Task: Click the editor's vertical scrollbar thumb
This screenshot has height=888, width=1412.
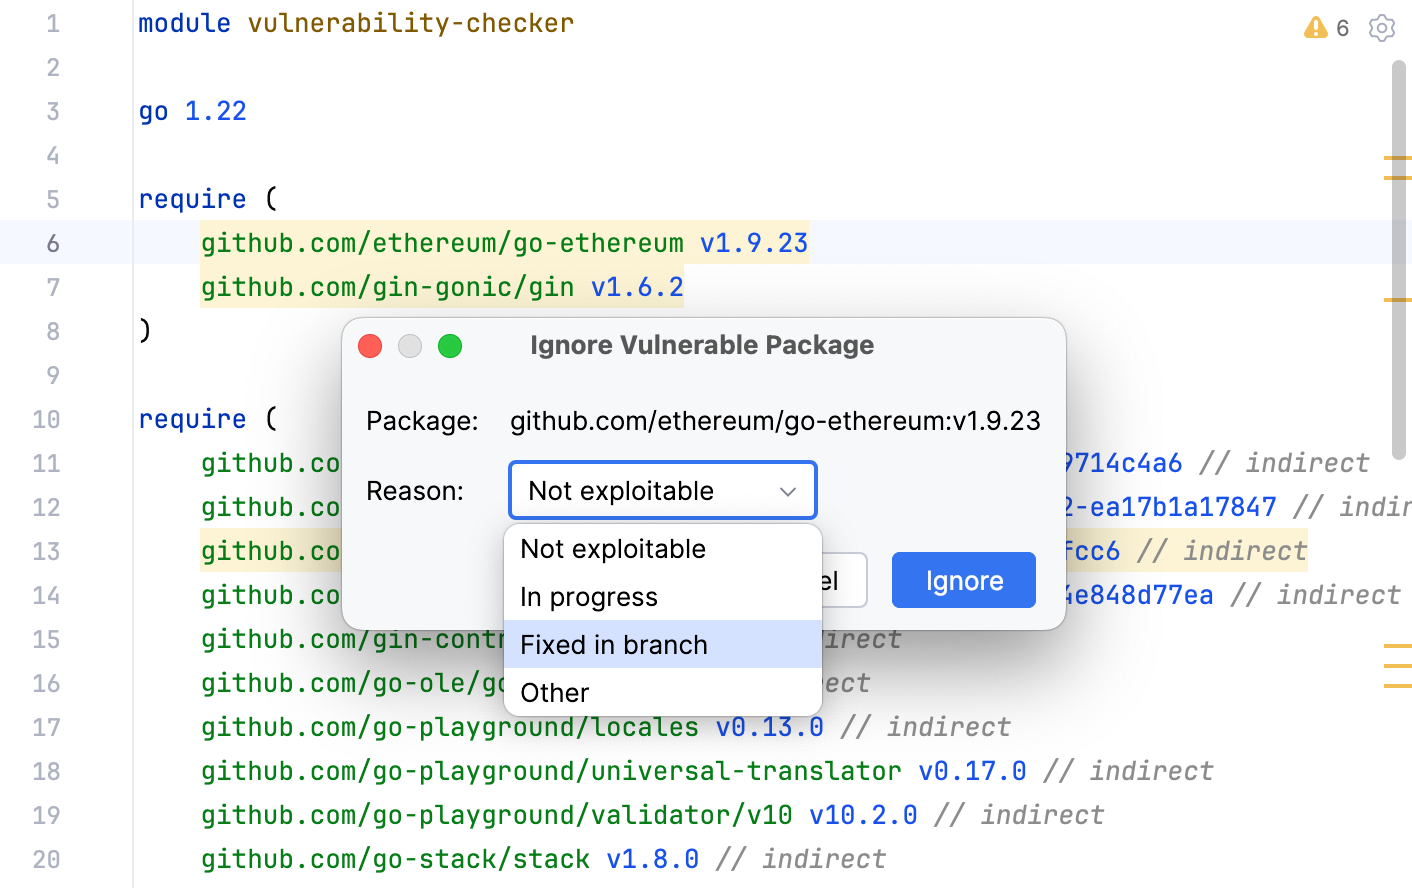Action: 1399,260
